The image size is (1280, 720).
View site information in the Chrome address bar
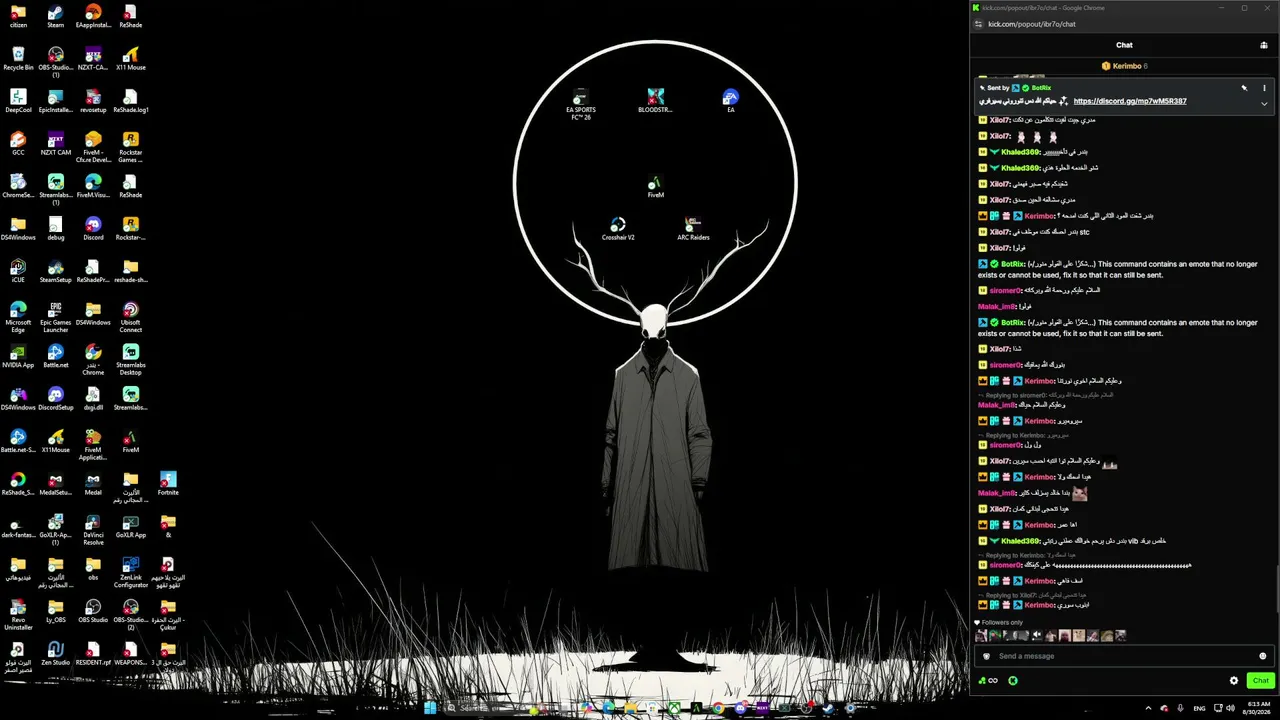pos(979,24)
